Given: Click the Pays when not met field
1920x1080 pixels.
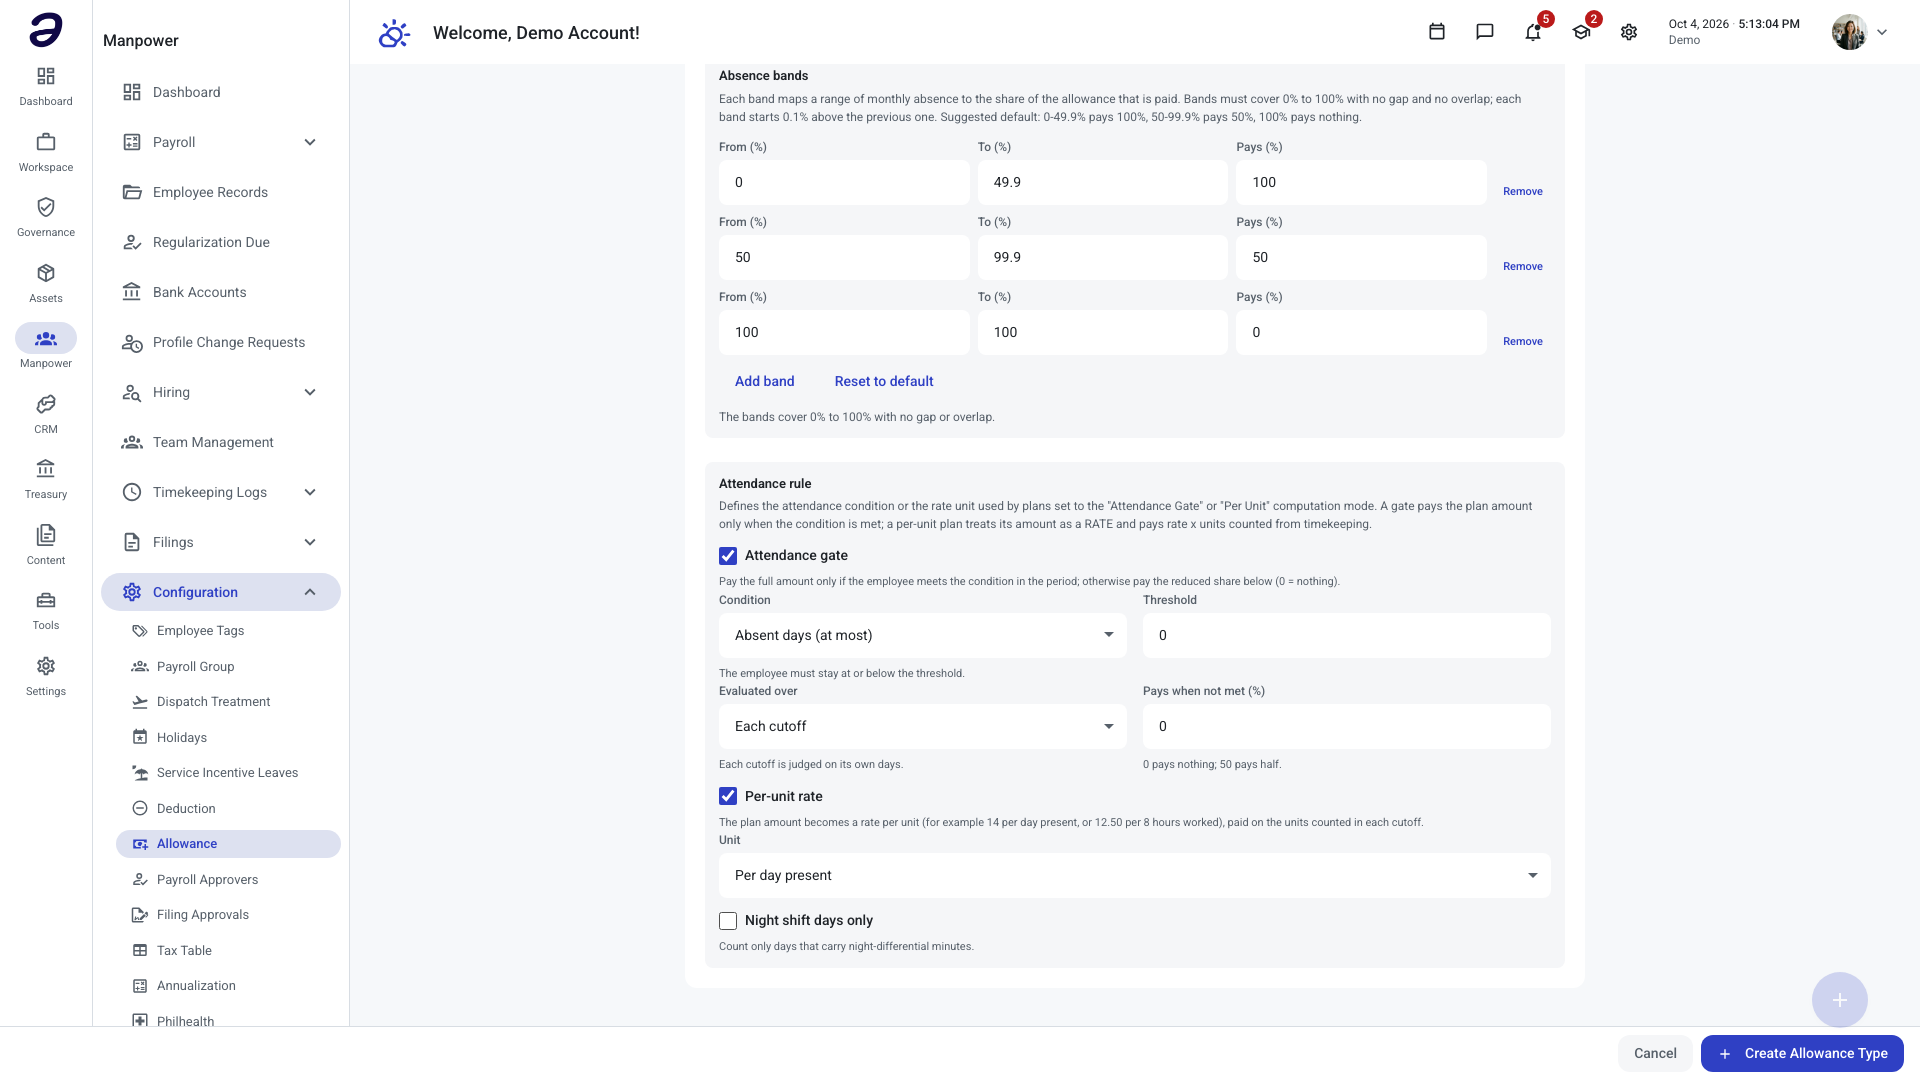Looking at the screenshot, I should 1346,726.
